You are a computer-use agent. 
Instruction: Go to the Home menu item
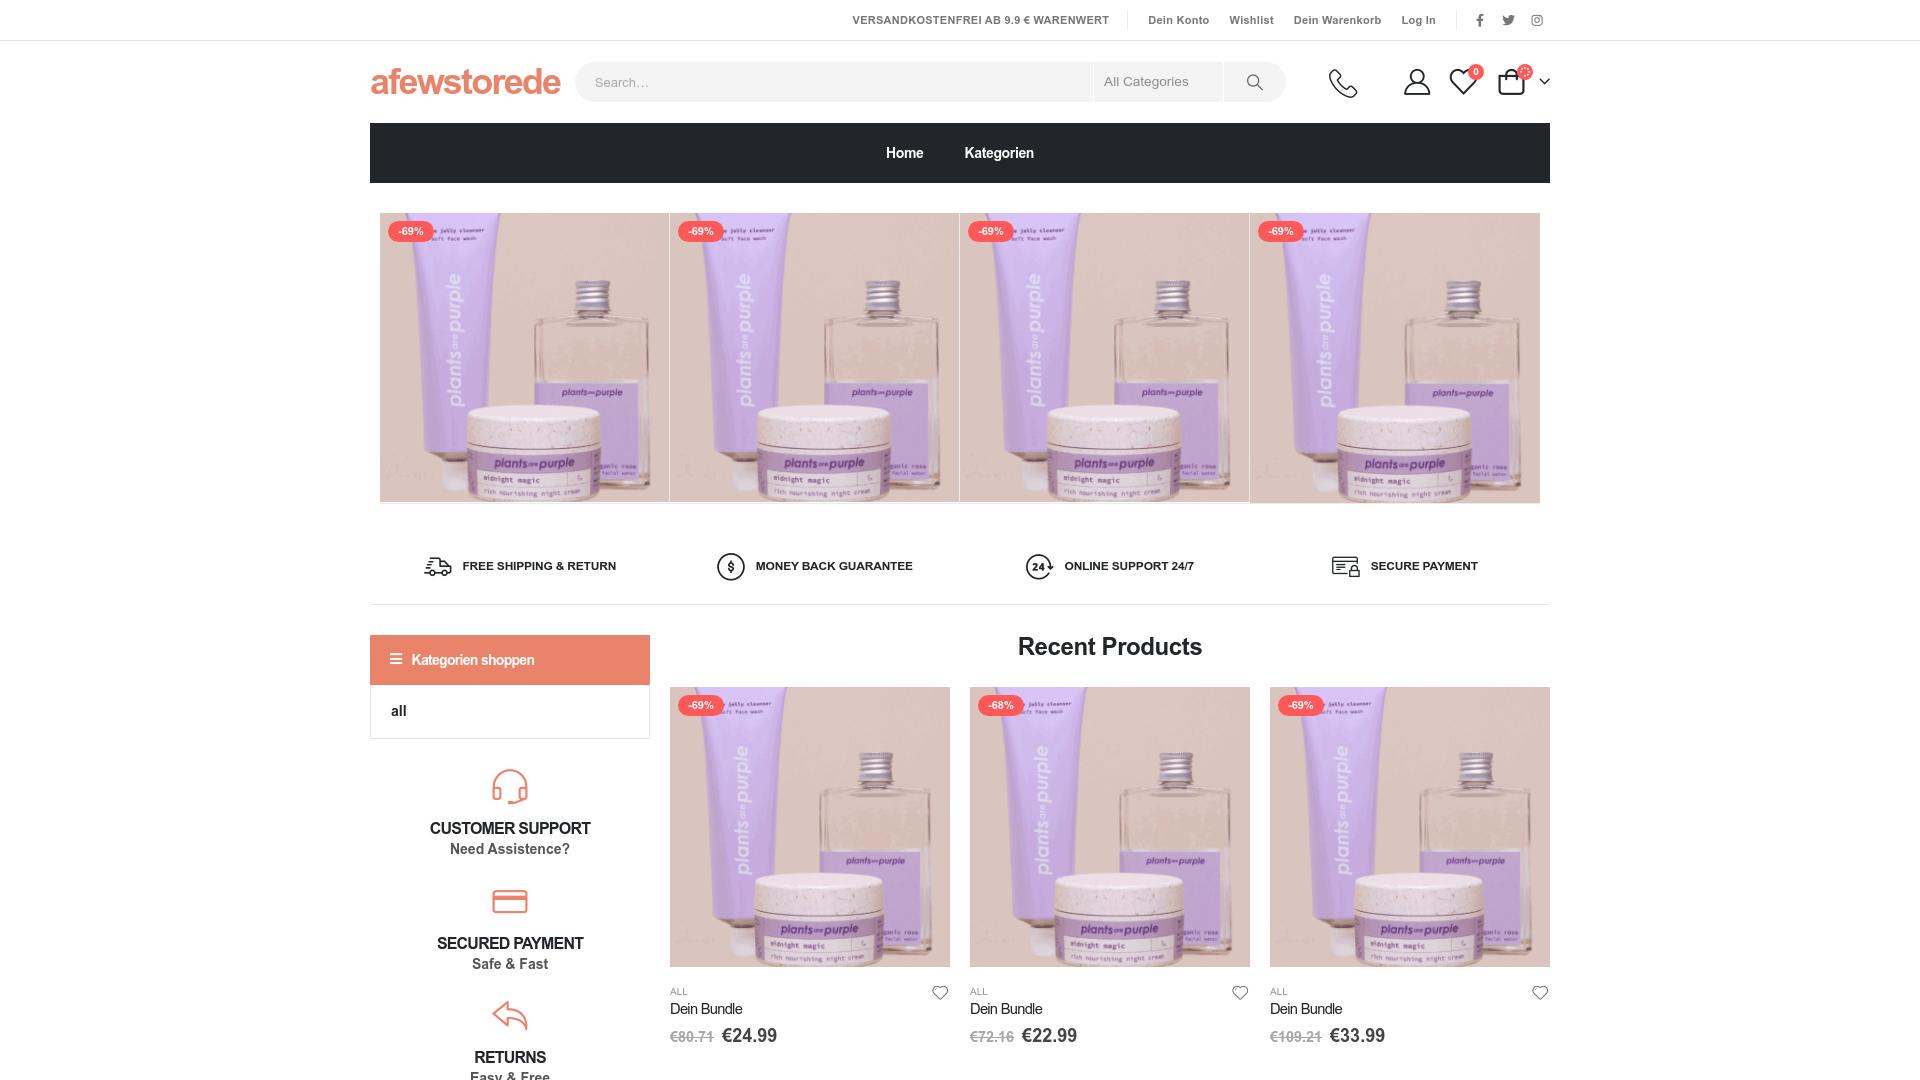pyautogui.click(x=904, y=153)
